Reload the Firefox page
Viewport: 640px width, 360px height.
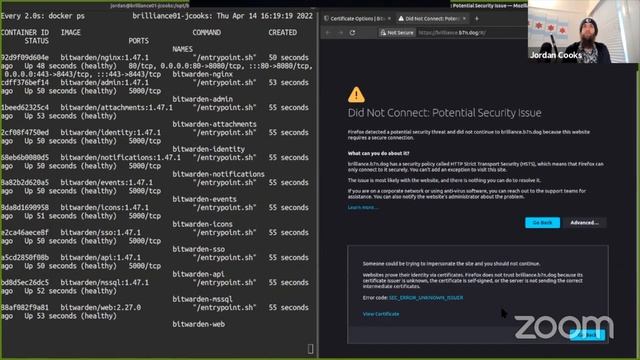coord(352,33)
